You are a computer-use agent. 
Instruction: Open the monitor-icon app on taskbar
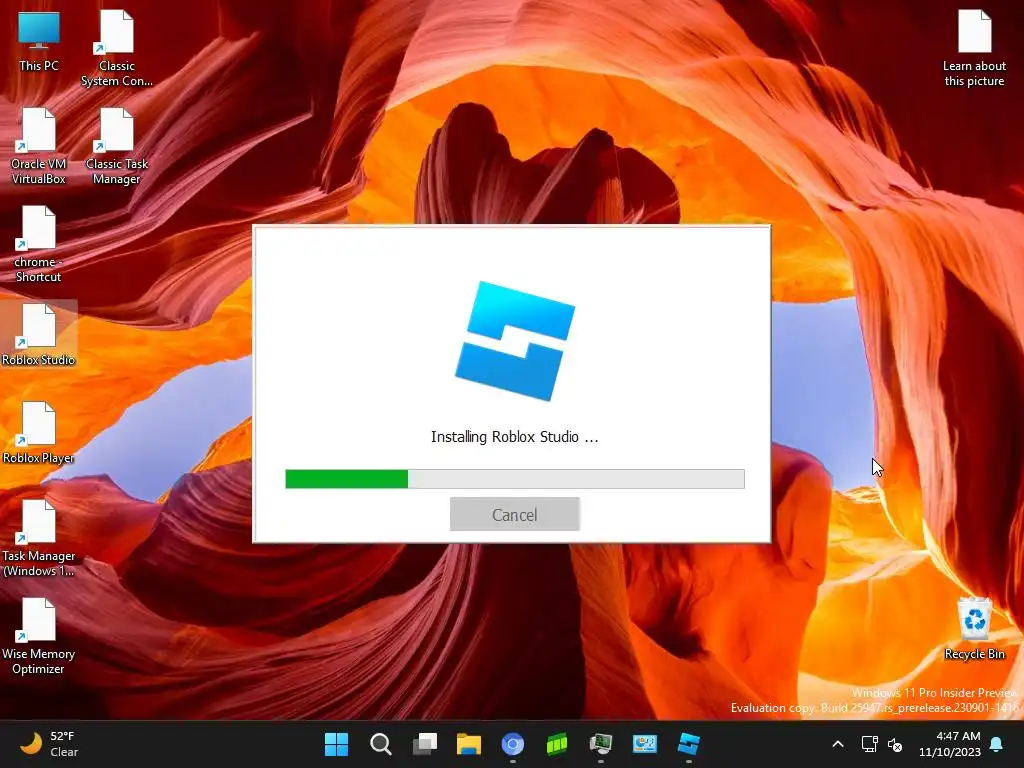601,744
